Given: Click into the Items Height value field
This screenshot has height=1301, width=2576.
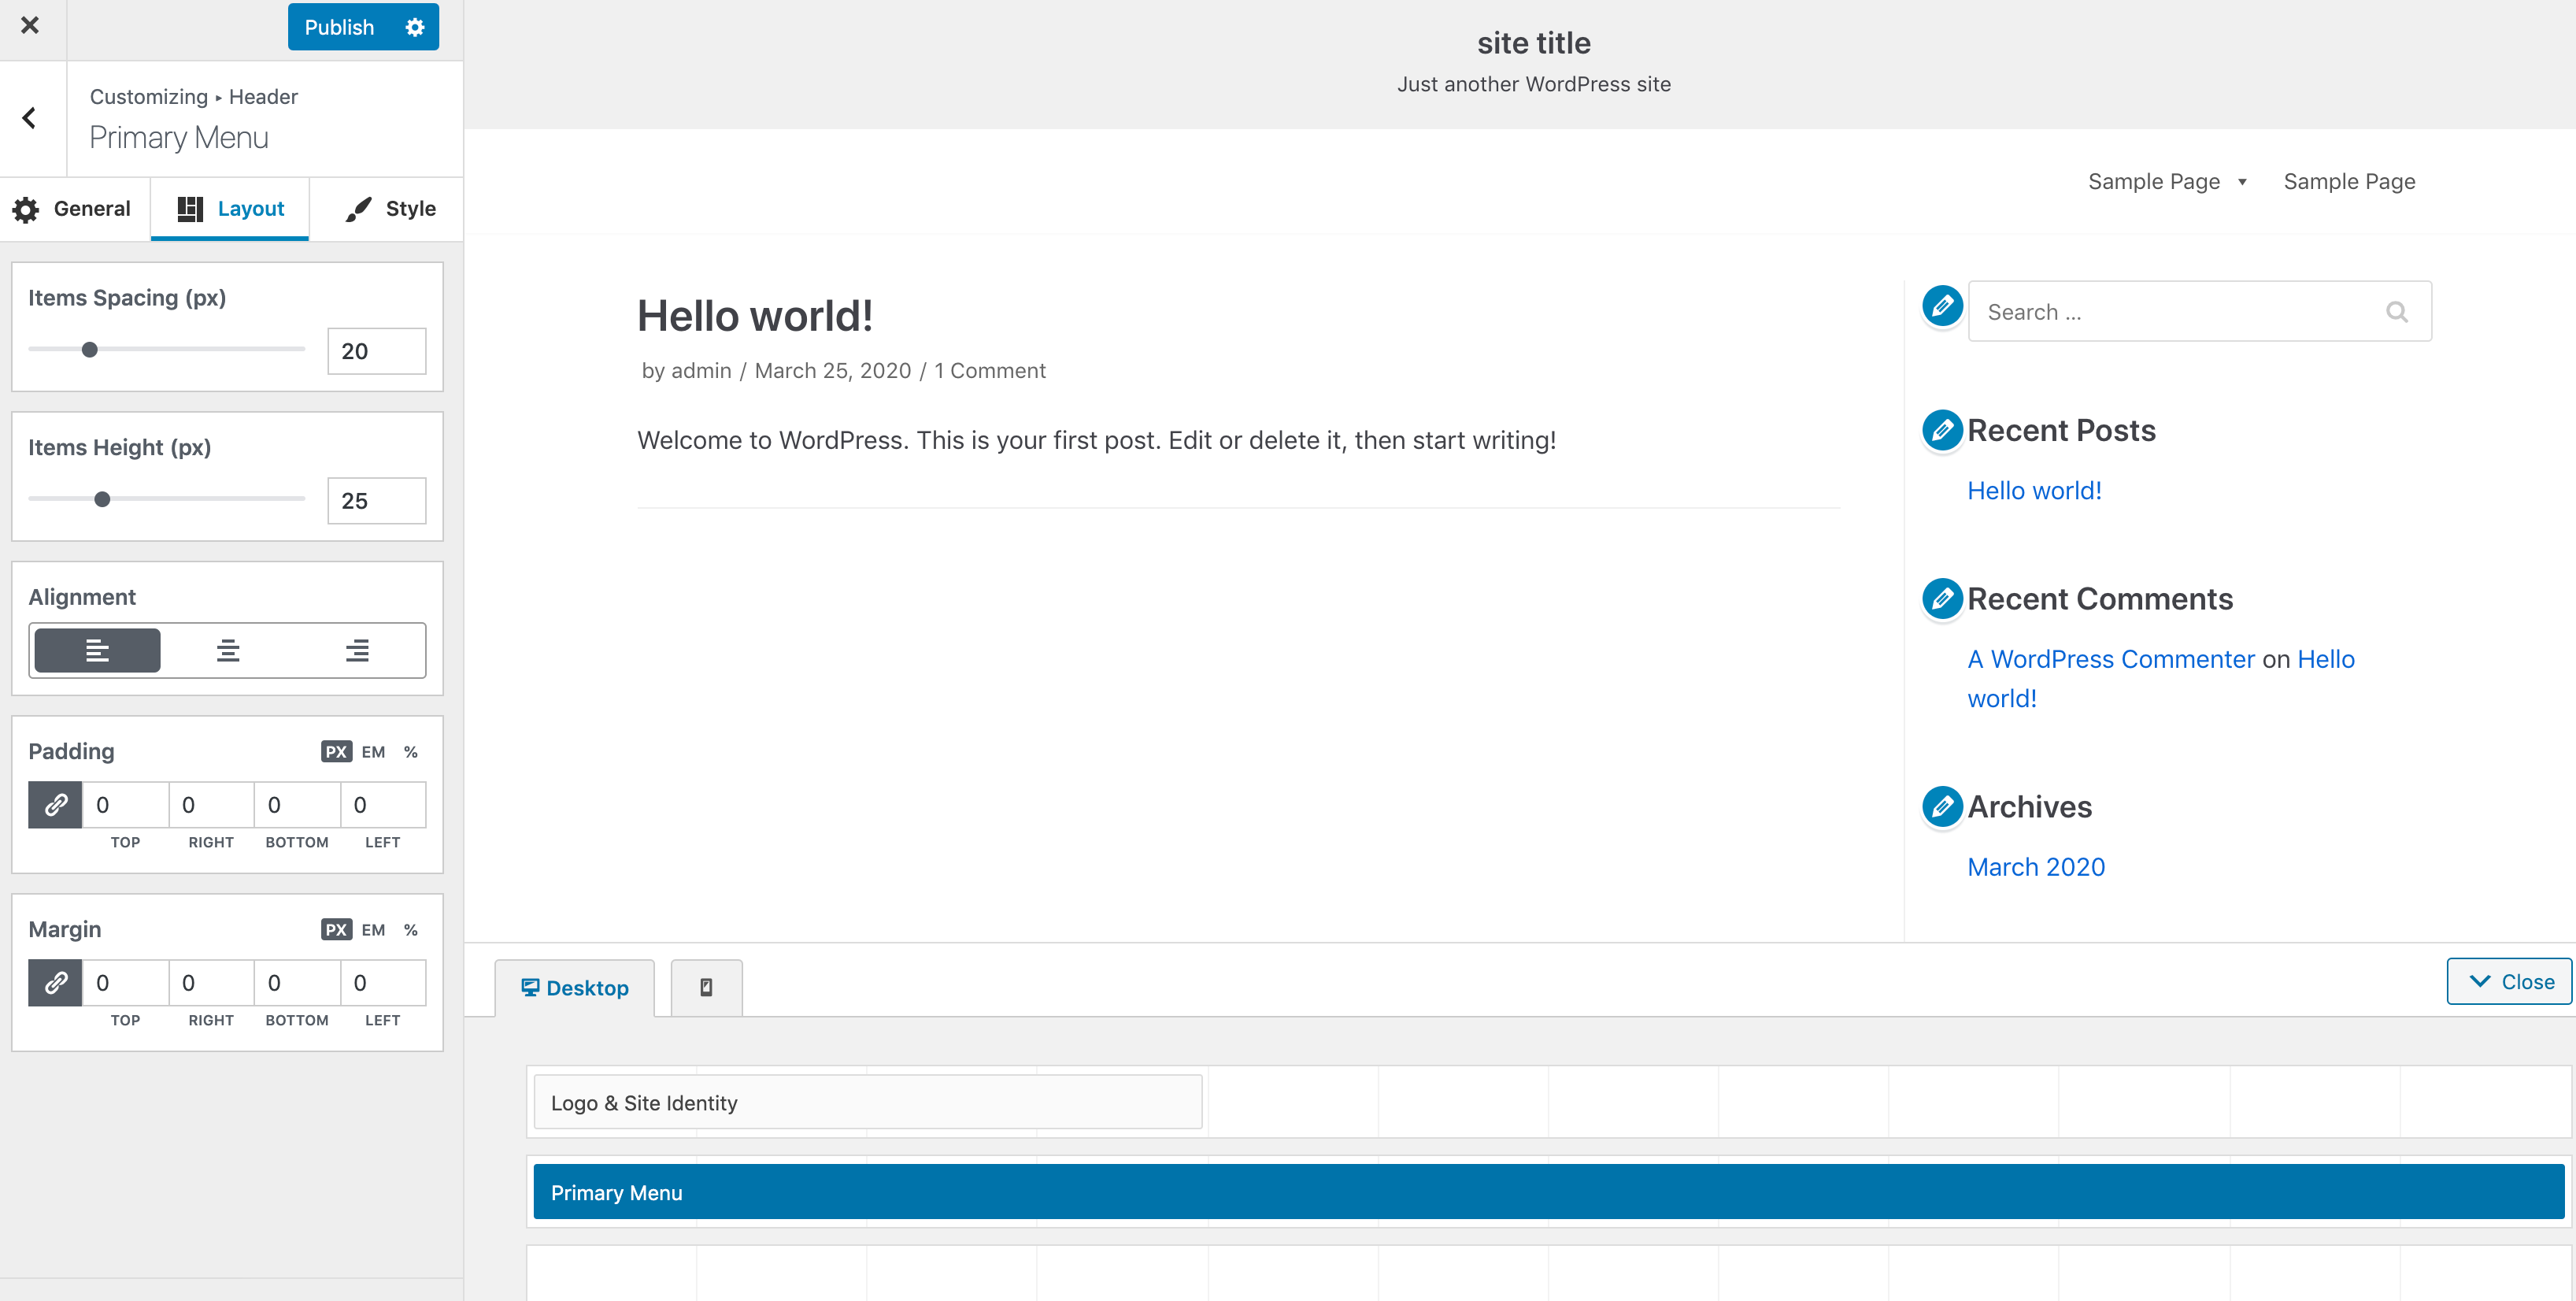Looking at the screenshot, I should (x=376, y=500).
